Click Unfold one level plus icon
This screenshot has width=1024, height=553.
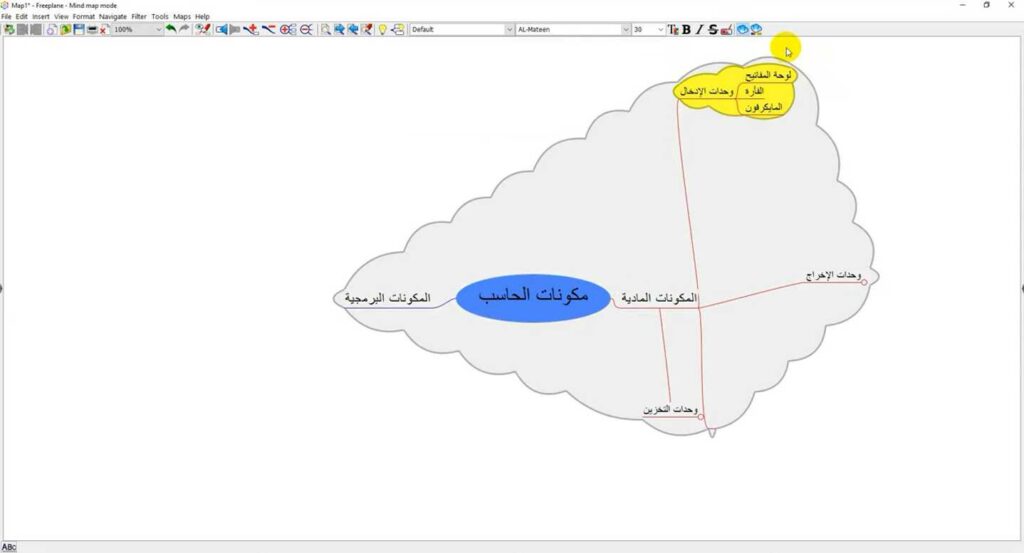(x=288, y=29)
